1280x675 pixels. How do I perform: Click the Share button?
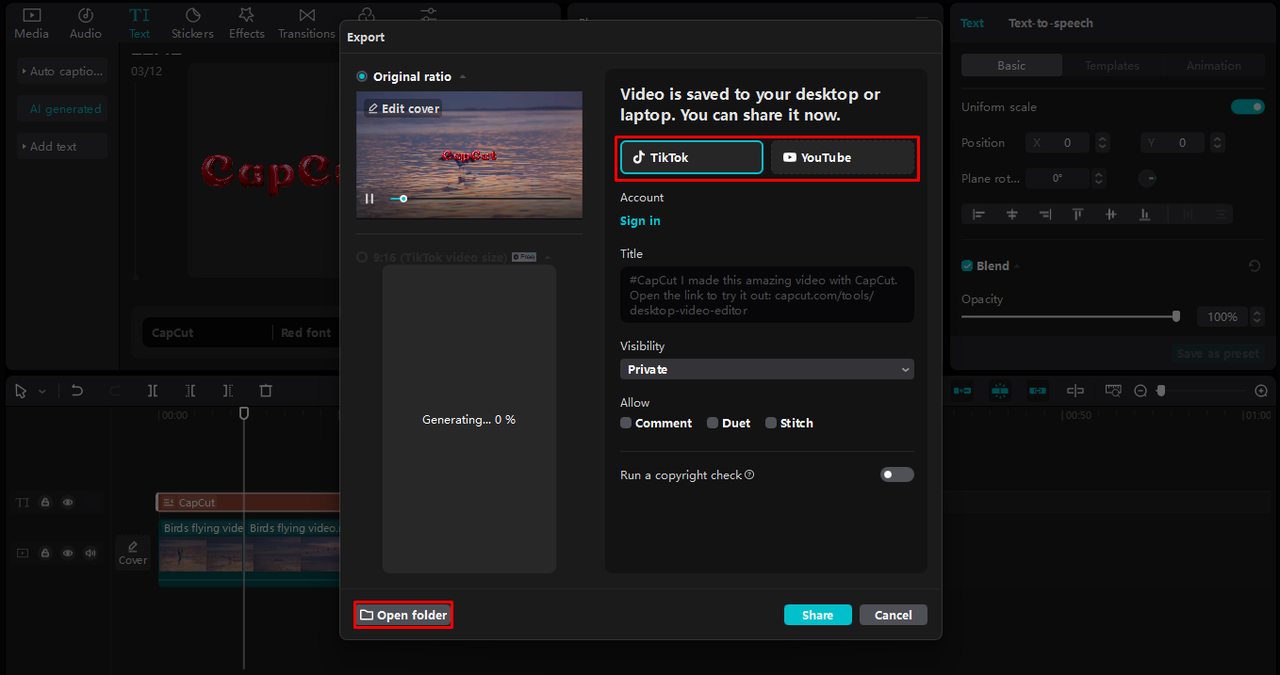[x=817, y=615]
